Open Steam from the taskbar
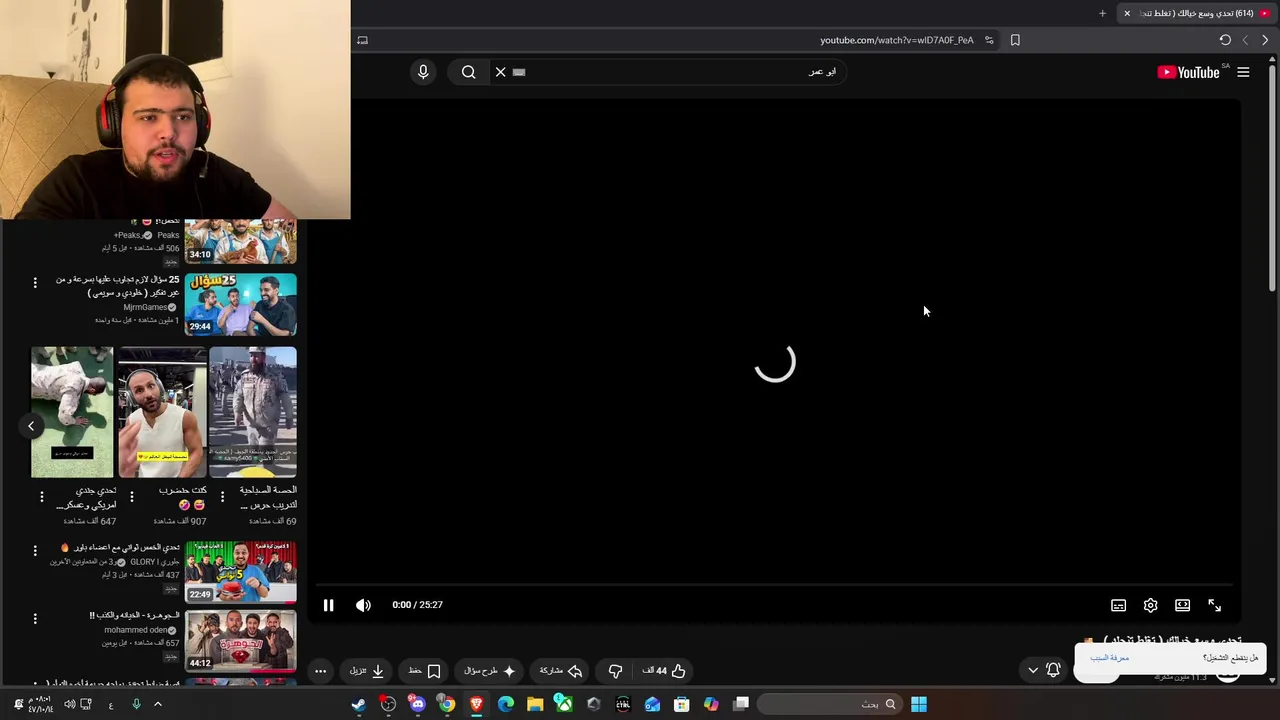Screen dimensions: 1280x720 pyautogui.click(x=358, y=704)
